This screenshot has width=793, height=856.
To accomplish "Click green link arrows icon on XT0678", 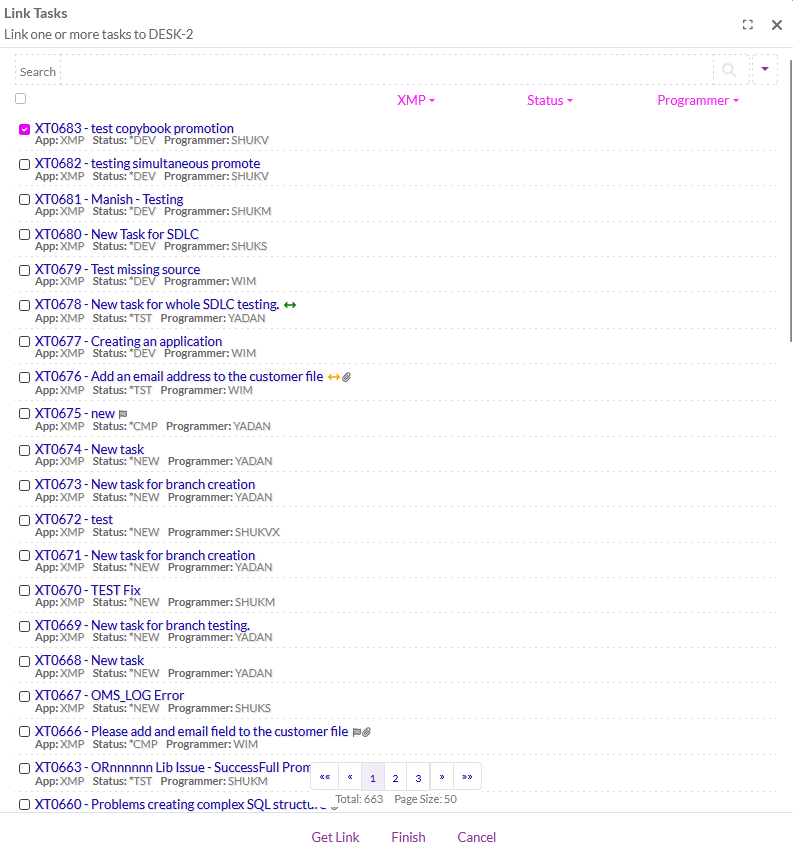I will 290,305.
